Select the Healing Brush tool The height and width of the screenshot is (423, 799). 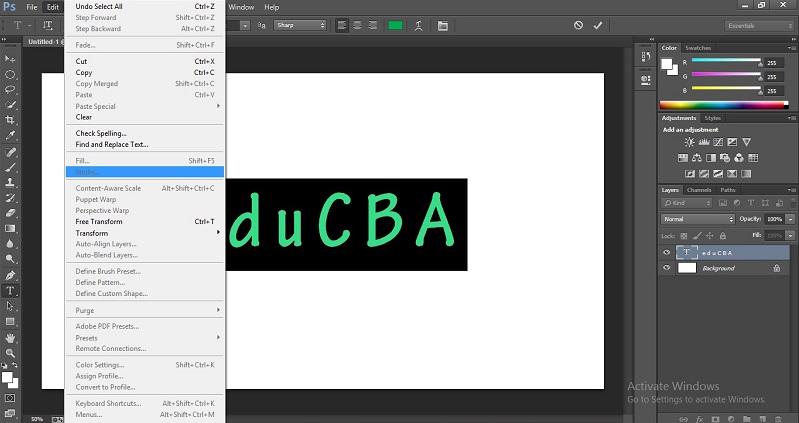point(10,152)
